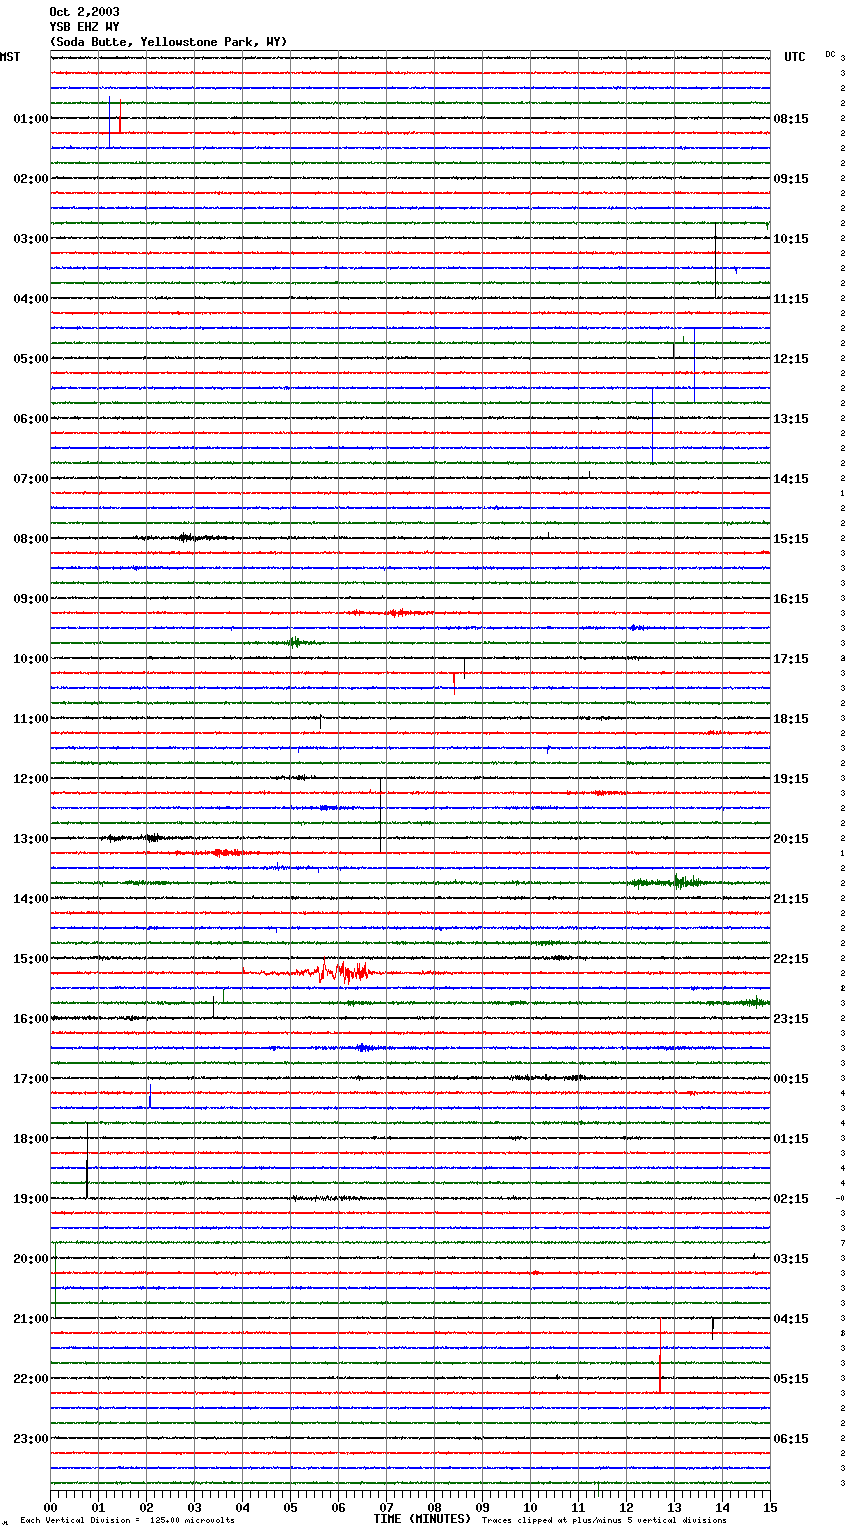Click the "Each Vertical Division = 125.00 microvolts" note
This screenshot has height=1534, width=850.
[x=127, y=1520]
